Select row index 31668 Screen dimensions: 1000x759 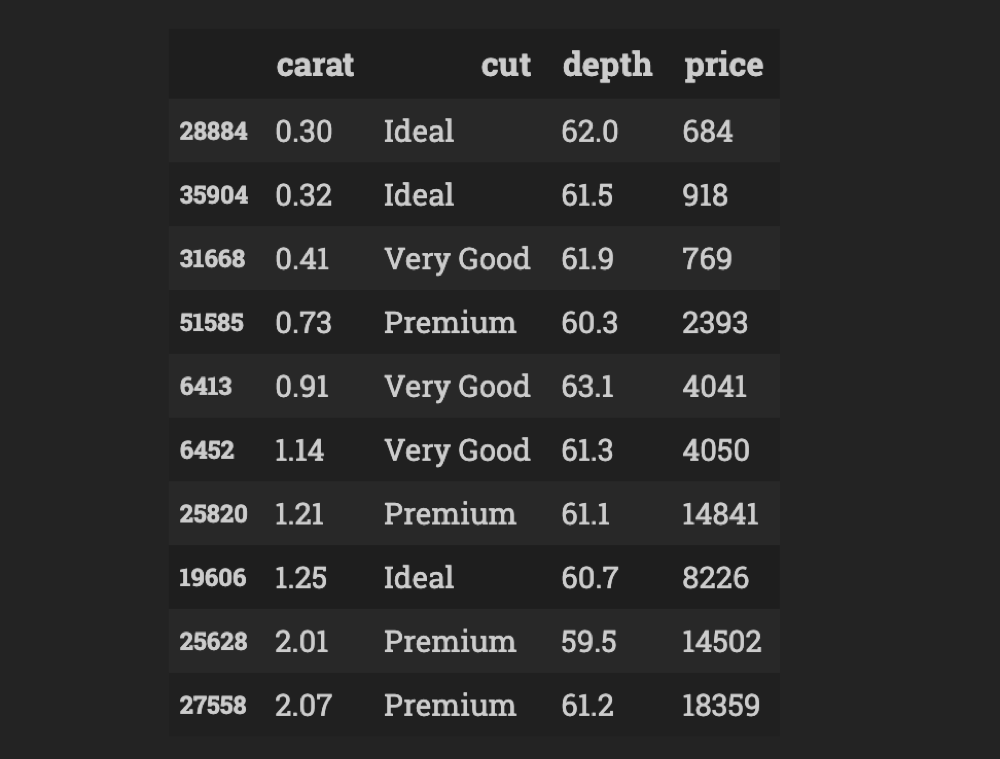tap(212, 259)
